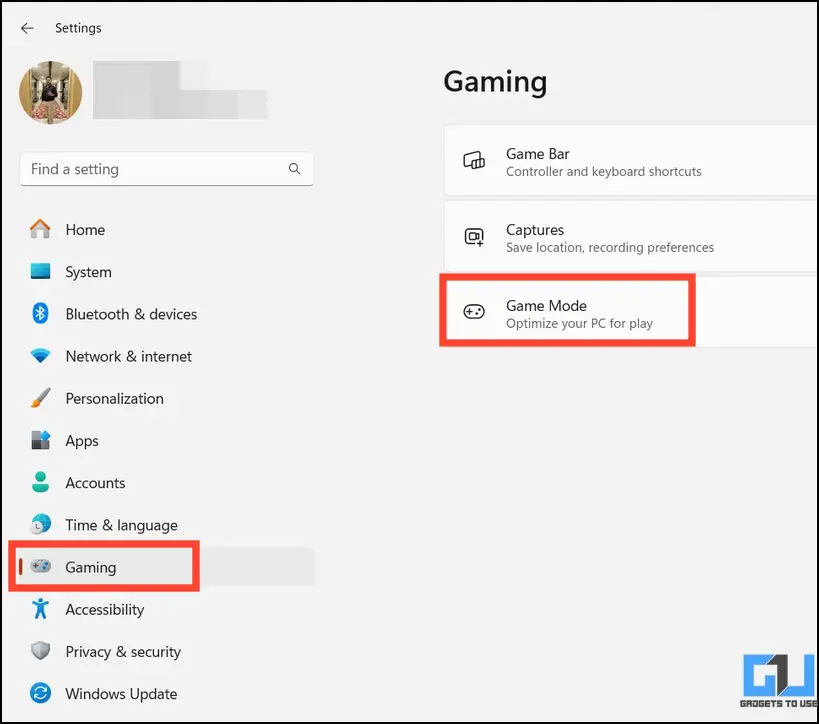Click the Home house icon

click(x=40, y=229)
